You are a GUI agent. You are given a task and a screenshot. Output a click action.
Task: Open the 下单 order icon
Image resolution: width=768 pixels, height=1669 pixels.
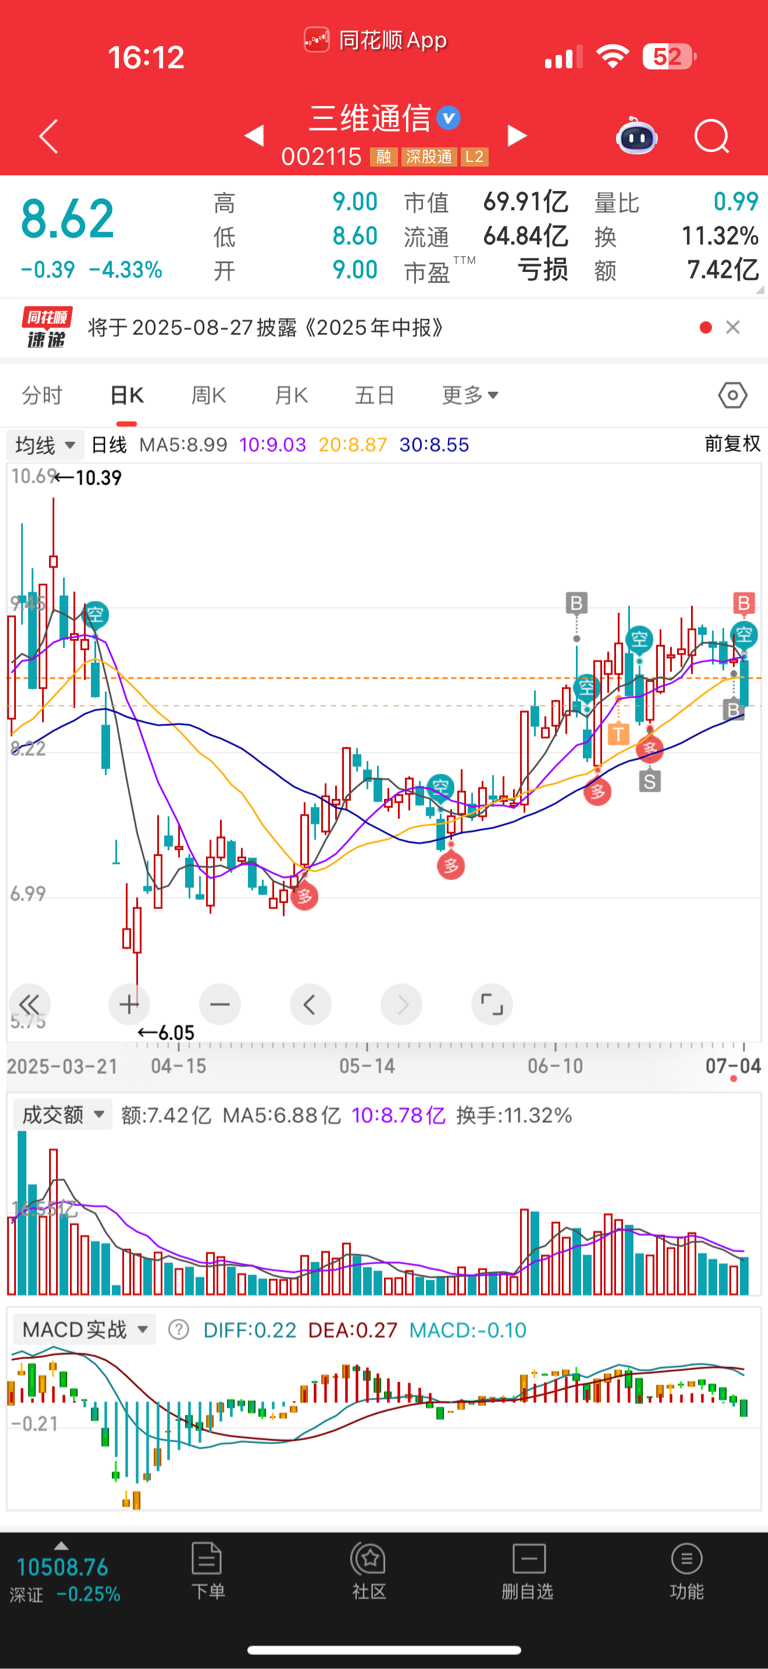tap(207, 1570)
